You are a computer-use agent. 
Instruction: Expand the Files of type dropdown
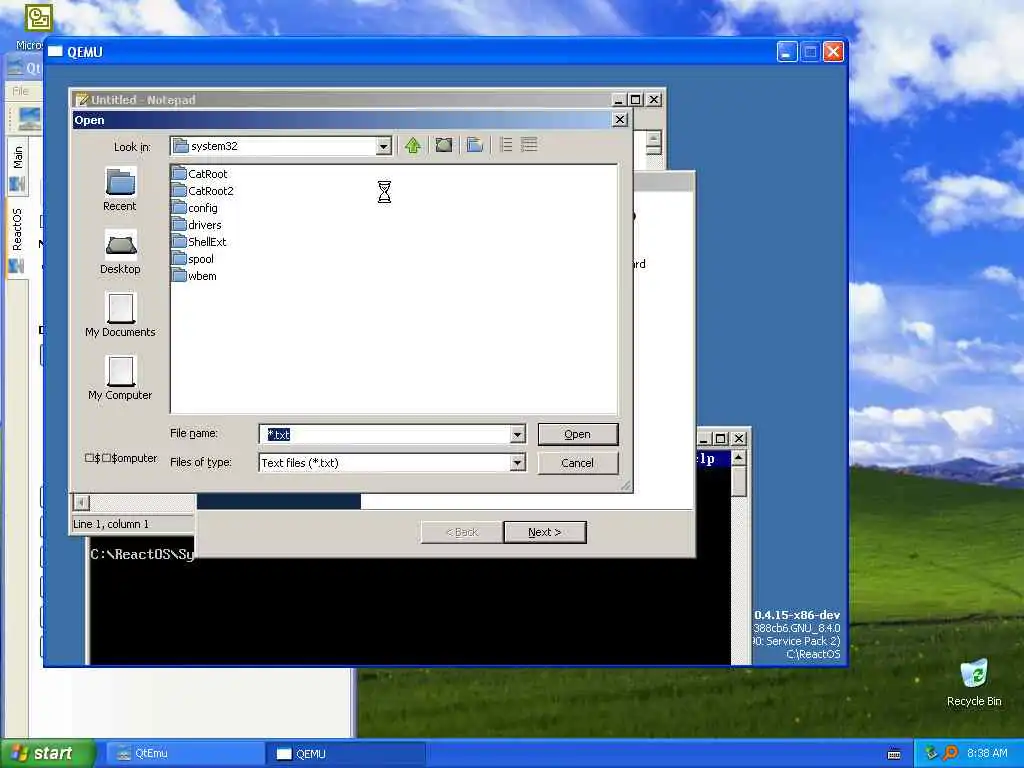517,462
